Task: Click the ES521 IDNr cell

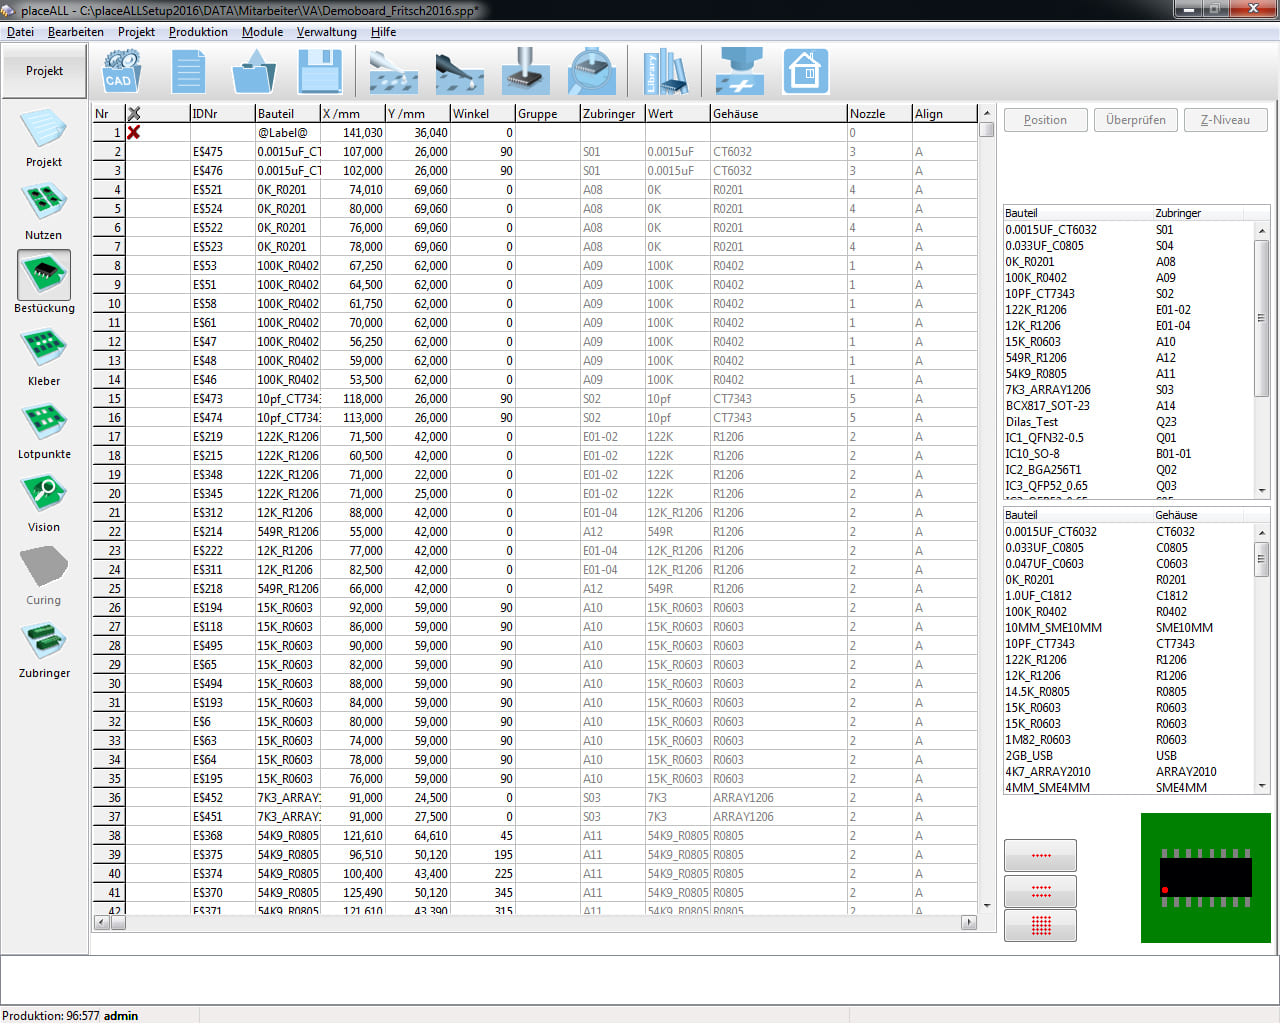Action: [x=222, y=190]
